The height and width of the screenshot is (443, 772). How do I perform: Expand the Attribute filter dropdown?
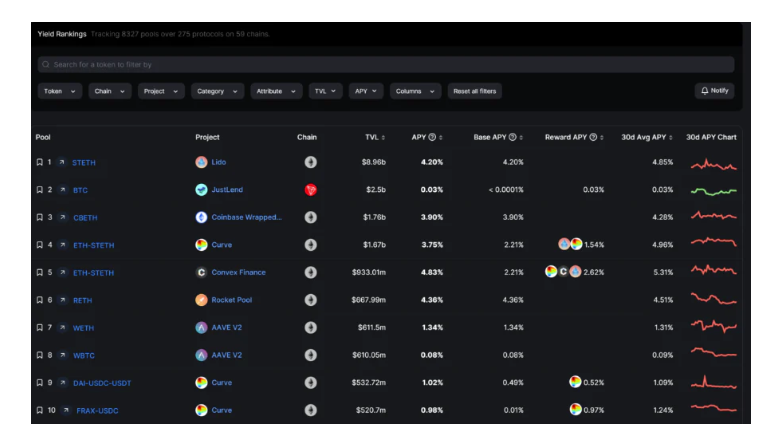pyautogui.click(x=276, y=91)
